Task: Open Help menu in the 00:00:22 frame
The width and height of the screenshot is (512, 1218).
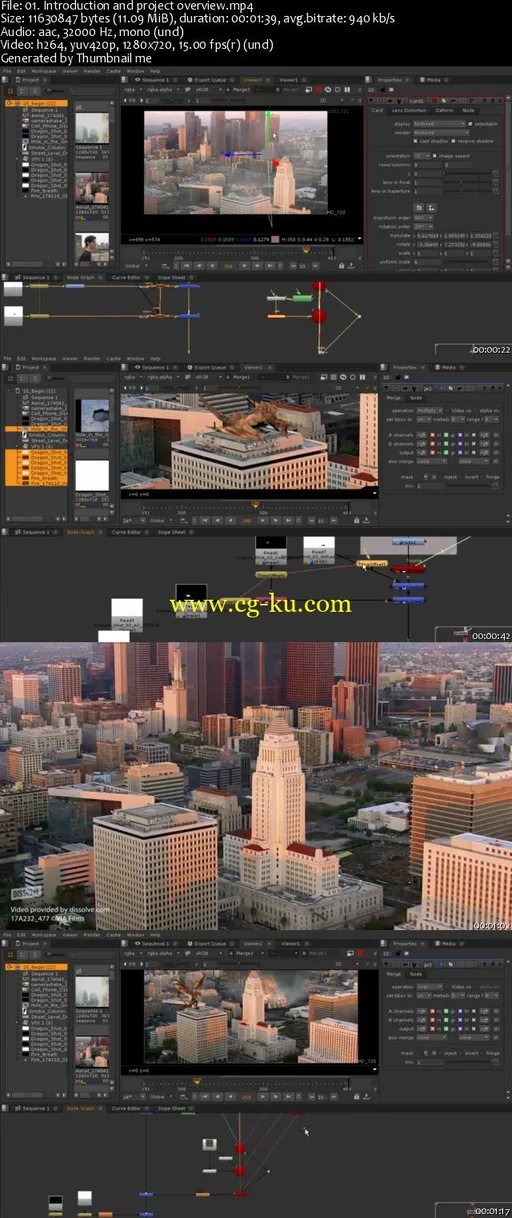Action: 154,69
